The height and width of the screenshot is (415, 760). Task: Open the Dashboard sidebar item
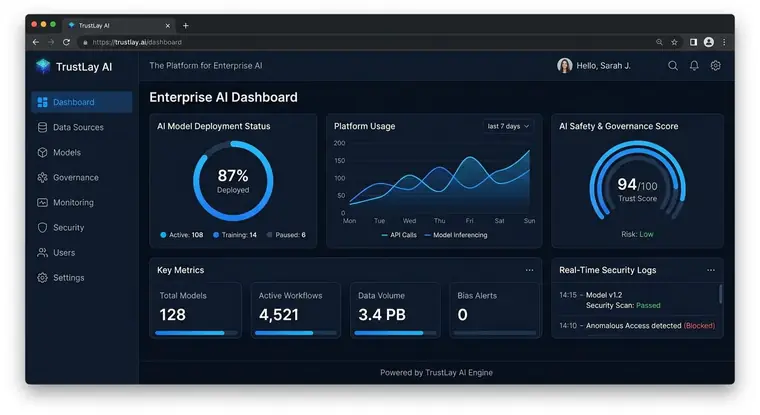pyautogui.click(x=81, y=102)
